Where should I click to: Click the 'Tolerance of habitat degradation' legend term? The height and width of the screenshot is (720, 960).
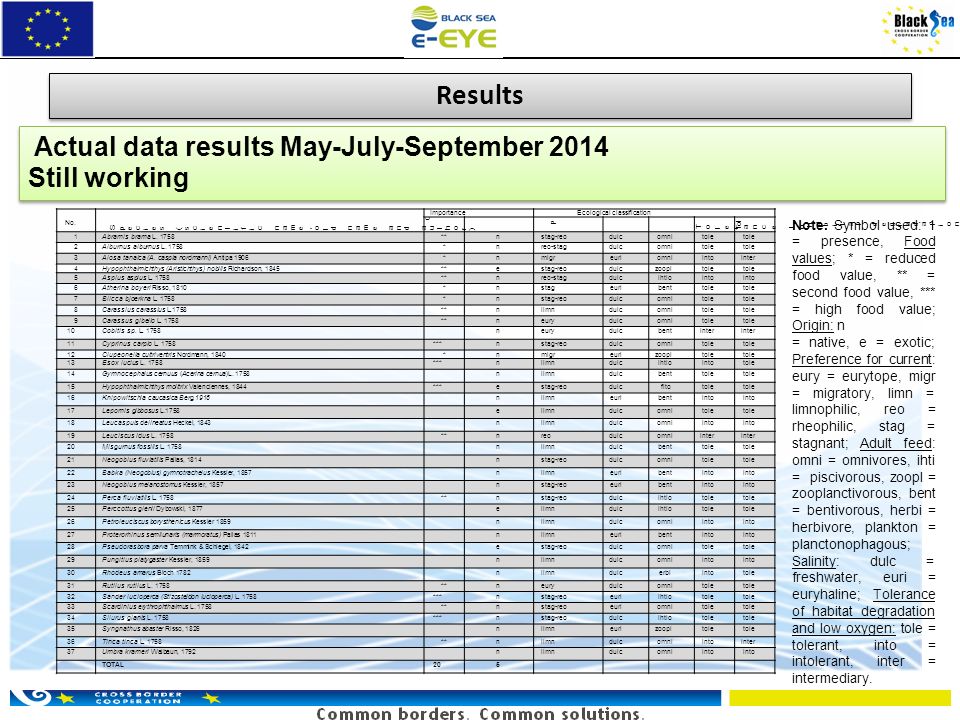tap(863, 612)
